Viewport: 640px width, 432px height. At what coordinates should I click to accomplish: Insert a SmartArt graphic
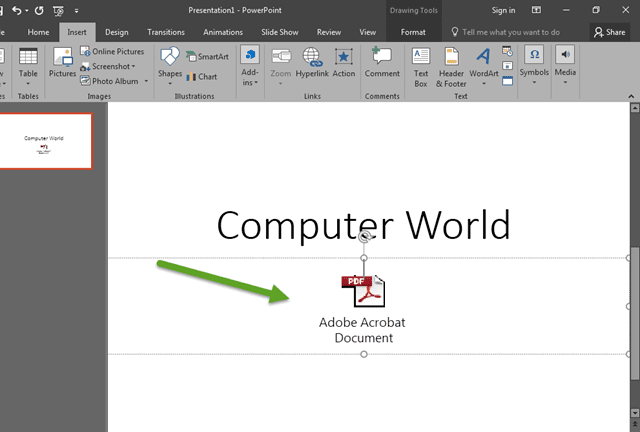tap(207, 56)
